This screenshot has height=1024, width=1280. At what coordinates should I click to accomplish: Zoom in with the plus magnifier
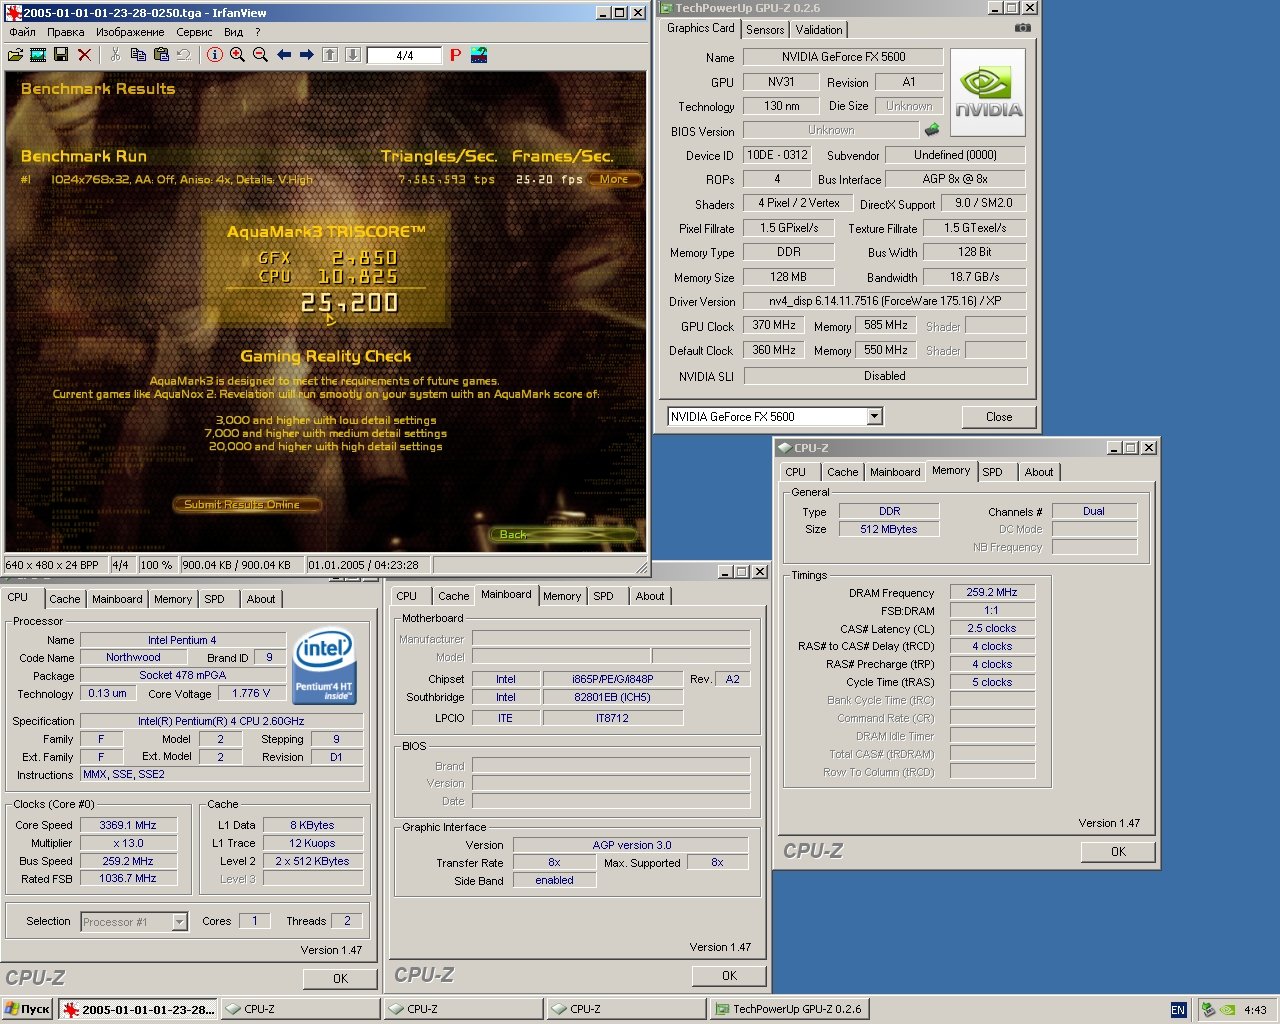click(237, 55)
